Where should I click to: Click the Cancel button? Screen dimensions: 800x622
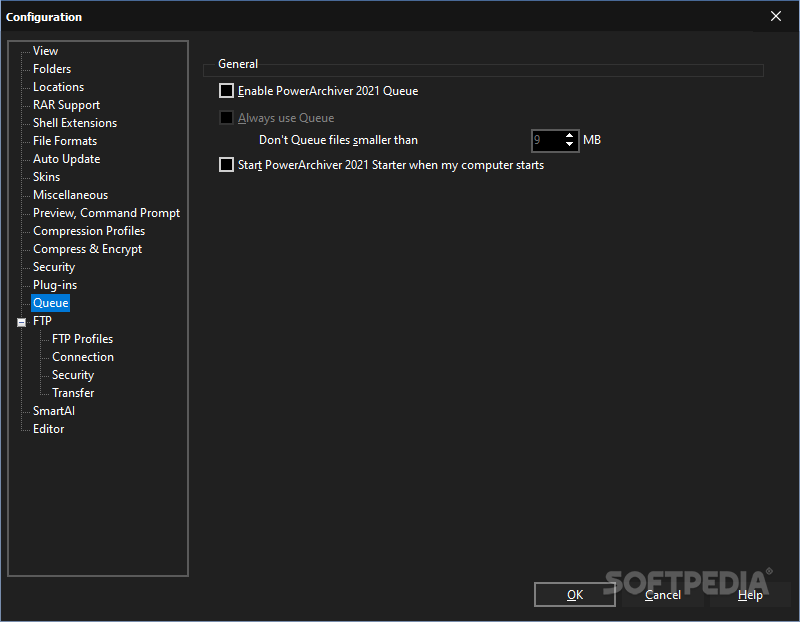(662, 595)
